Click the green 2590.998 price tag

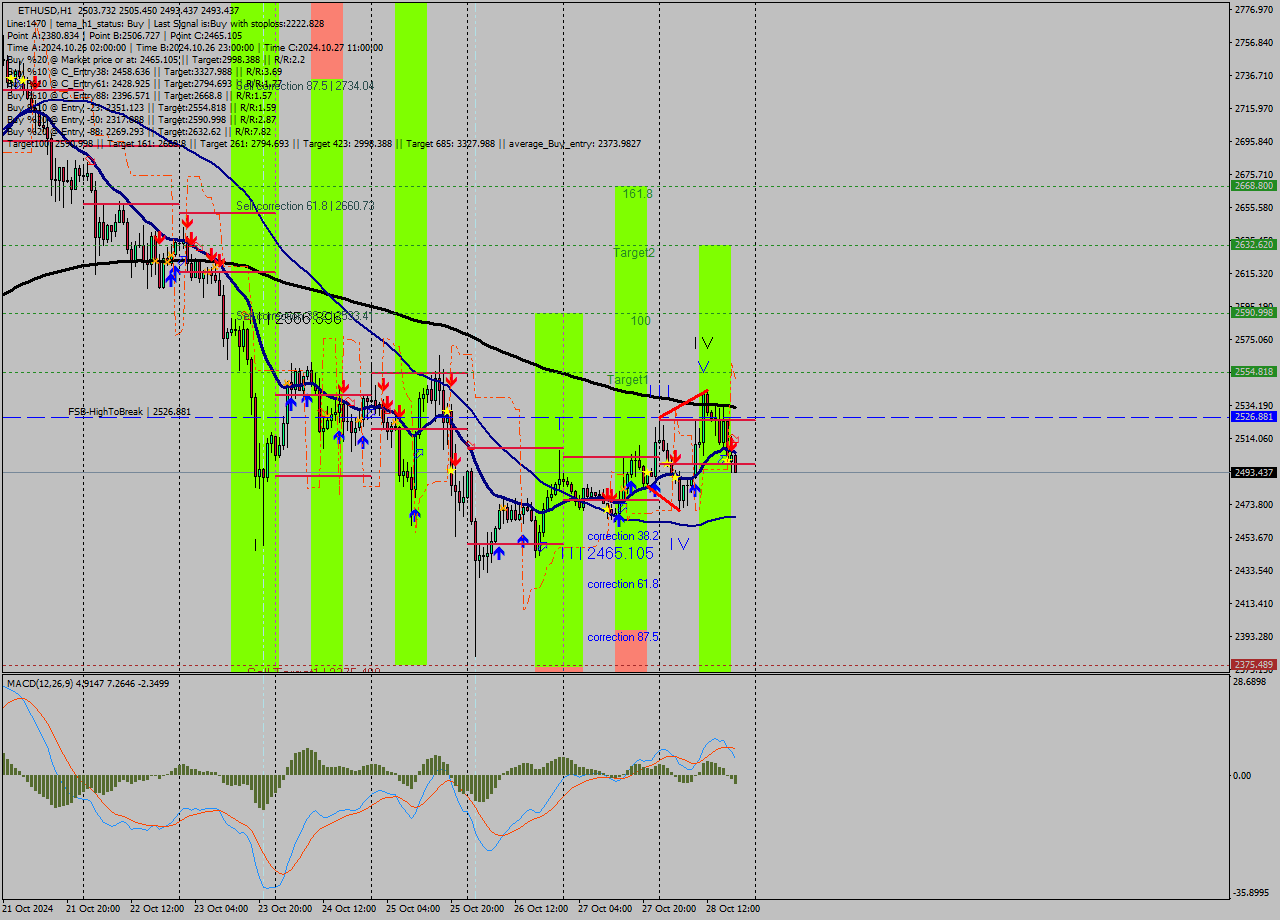pyautogui.click(x=1253, y=313)
